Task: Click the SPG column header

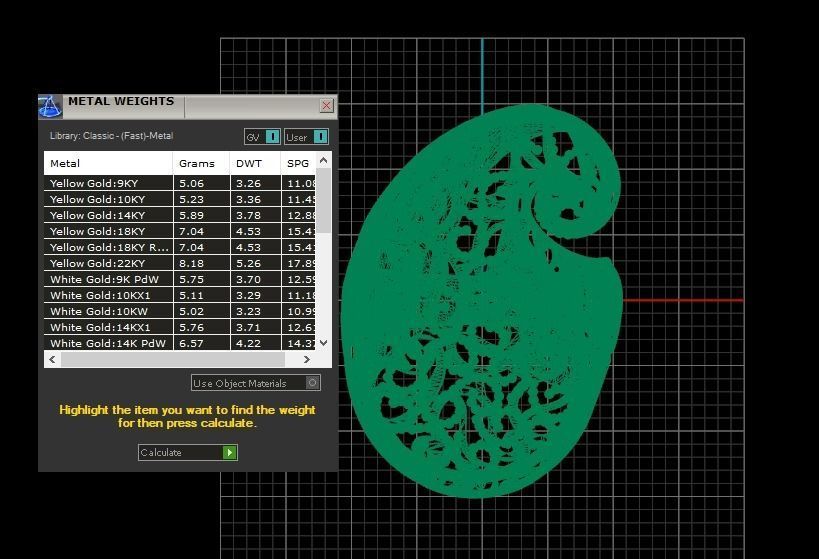Action: (298, 163)
